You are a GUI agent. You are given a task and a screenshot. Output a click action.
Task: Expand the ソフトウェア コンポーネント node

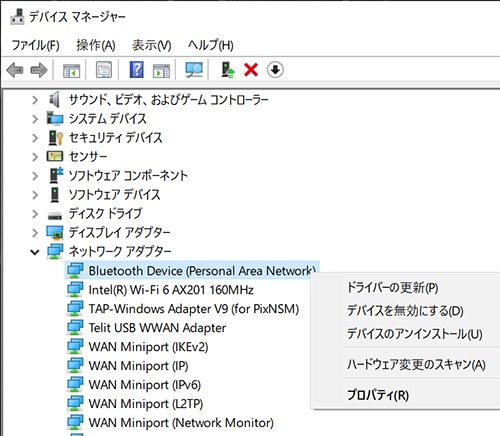[x=35, y=176]
